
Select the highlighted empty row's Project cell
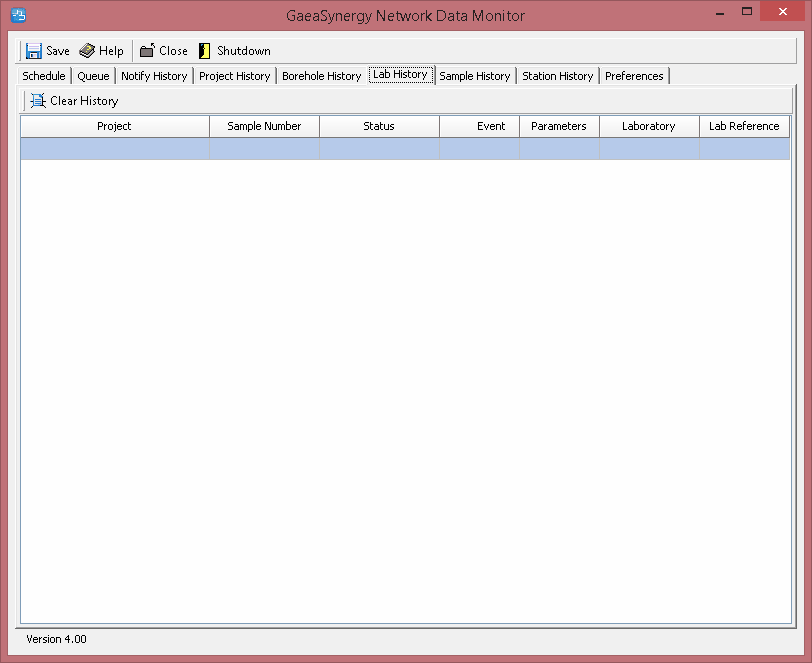(x=114, y=149)
